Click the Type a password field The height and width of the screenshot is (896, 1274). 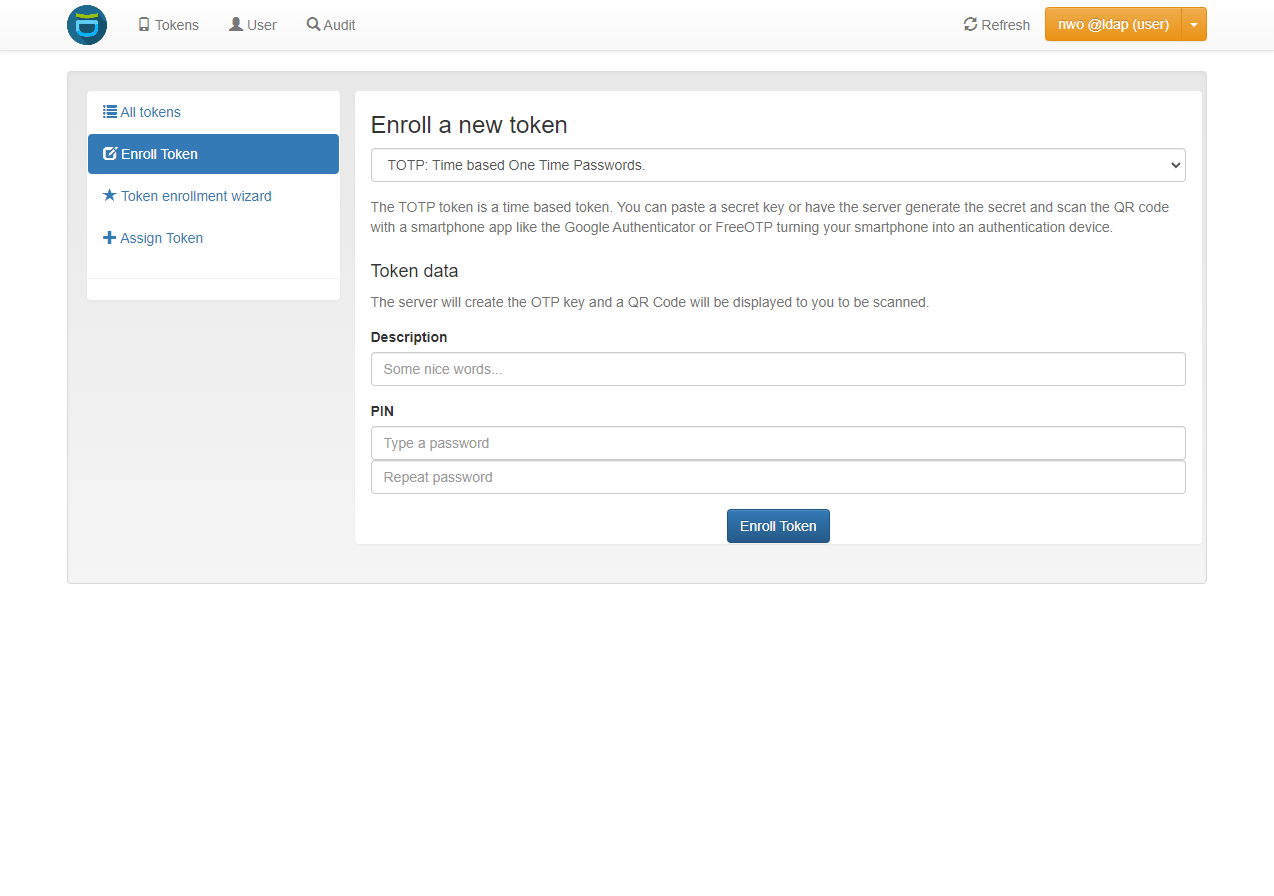pos(777,443)
